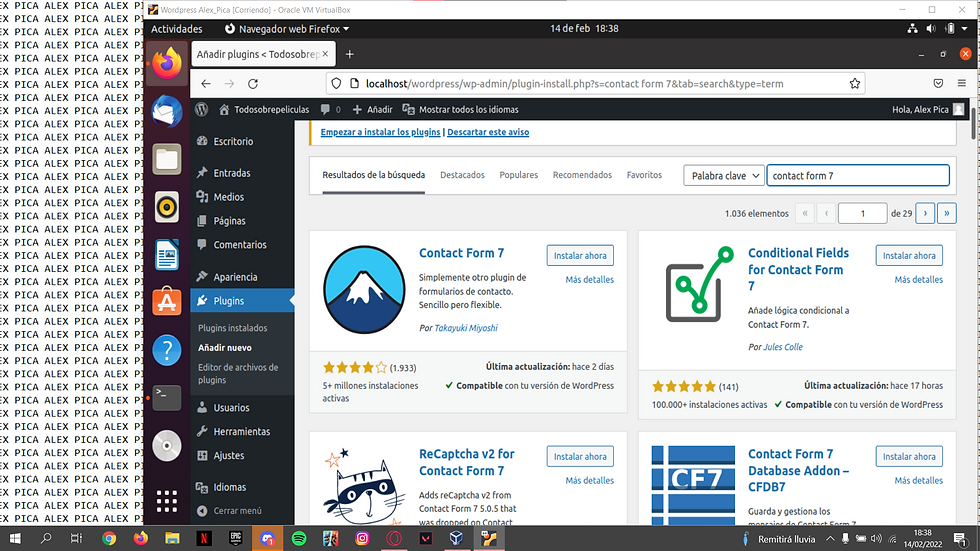Image resolution: width=980 pixels, height=551 pixels.
Task: Open Herramientas in the WordPress sidebar
Action: pyautogui.click(x=242, y=432)
